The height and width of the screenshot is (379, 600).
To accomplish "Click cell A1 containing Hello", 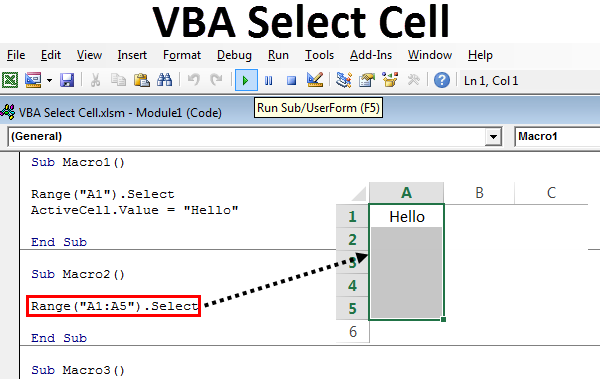I will [x=406, y=217].
